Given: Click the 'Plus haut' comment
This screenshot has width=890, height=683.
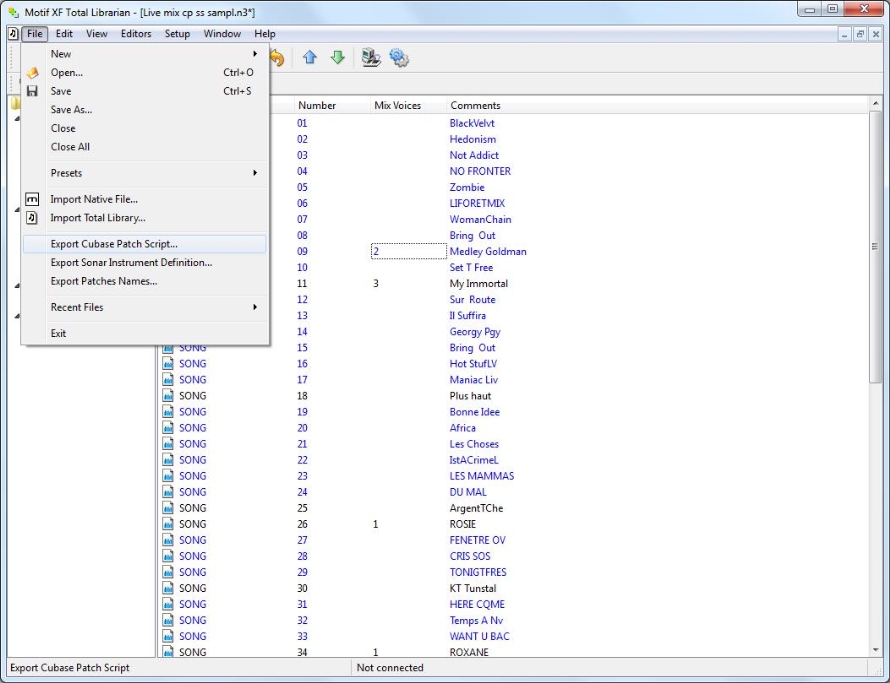Looking at the screenshot, I should pos(470,396).
